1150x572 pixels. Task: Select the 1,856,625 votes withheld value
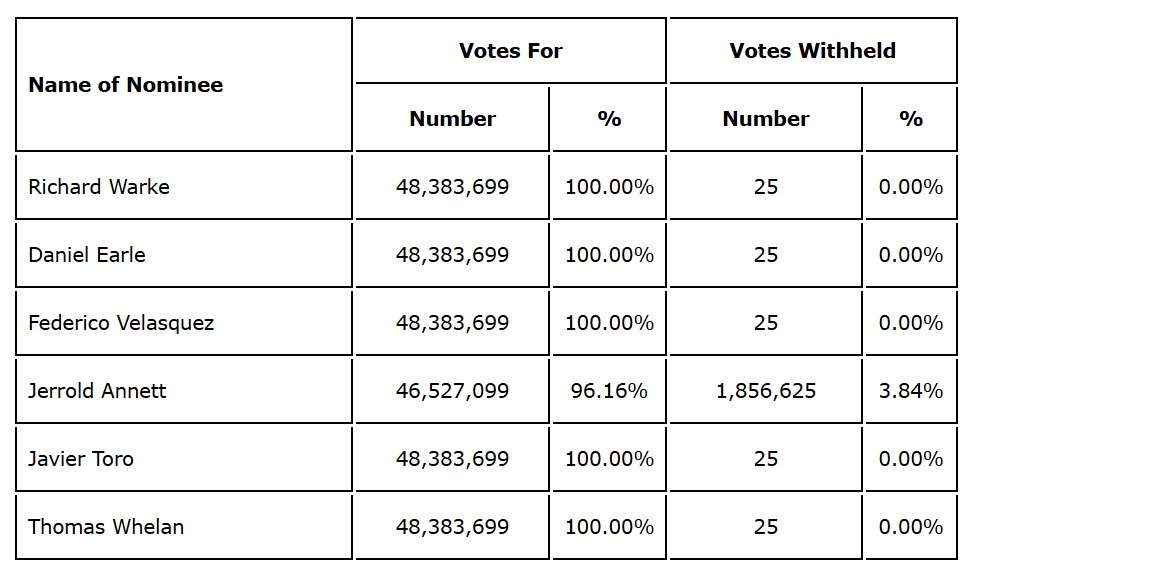[765, 391]
